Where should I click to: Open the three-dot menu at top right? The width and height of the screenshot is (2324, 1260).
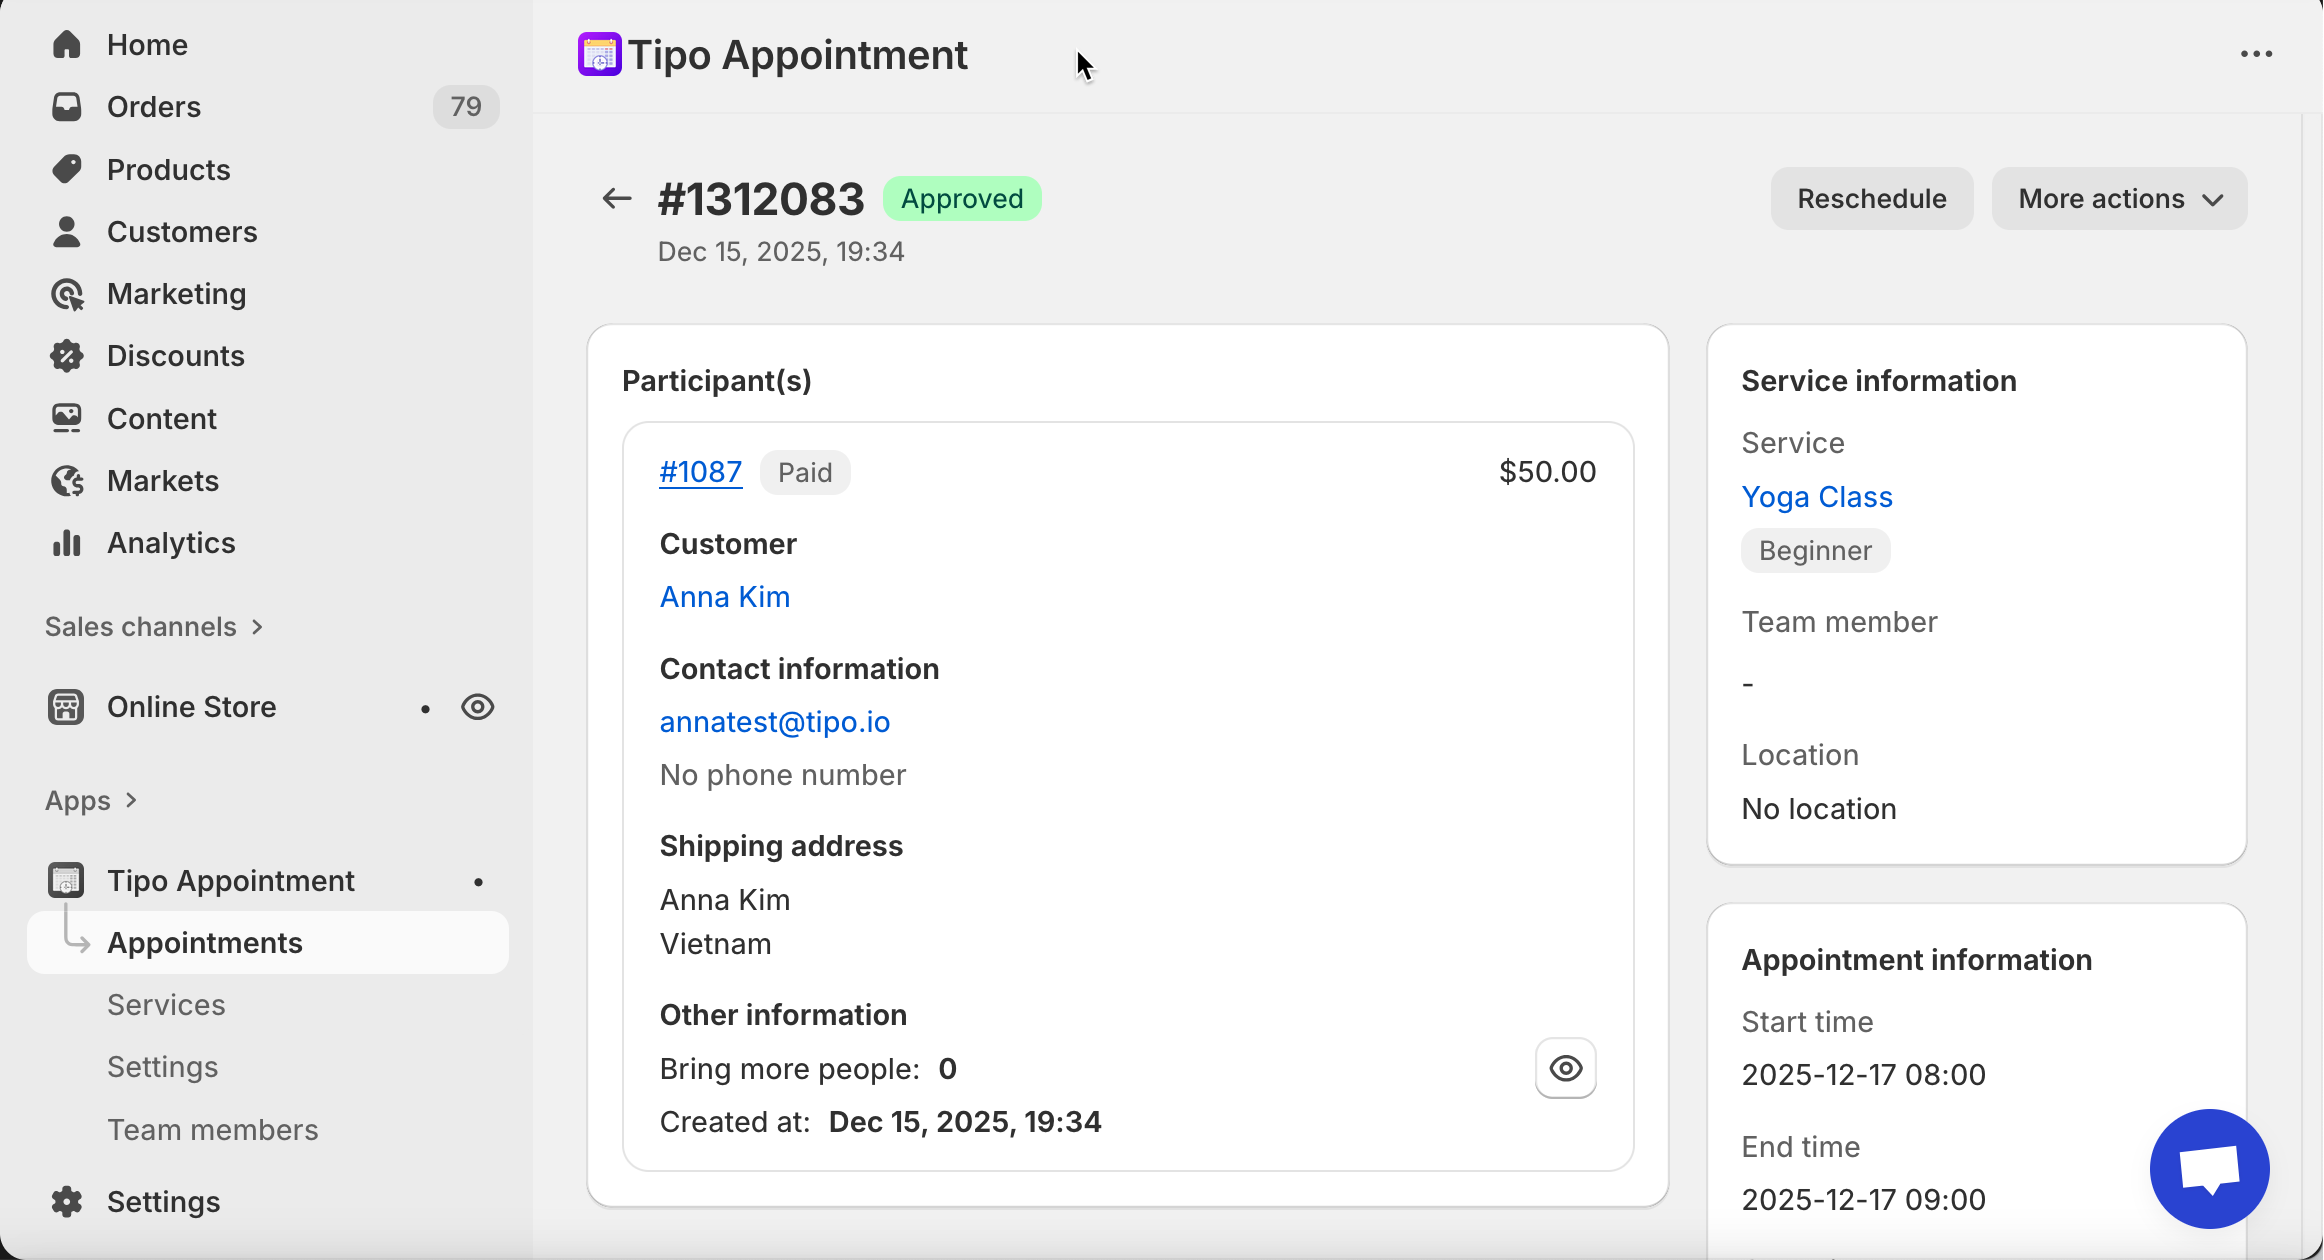click(2256, 55)
